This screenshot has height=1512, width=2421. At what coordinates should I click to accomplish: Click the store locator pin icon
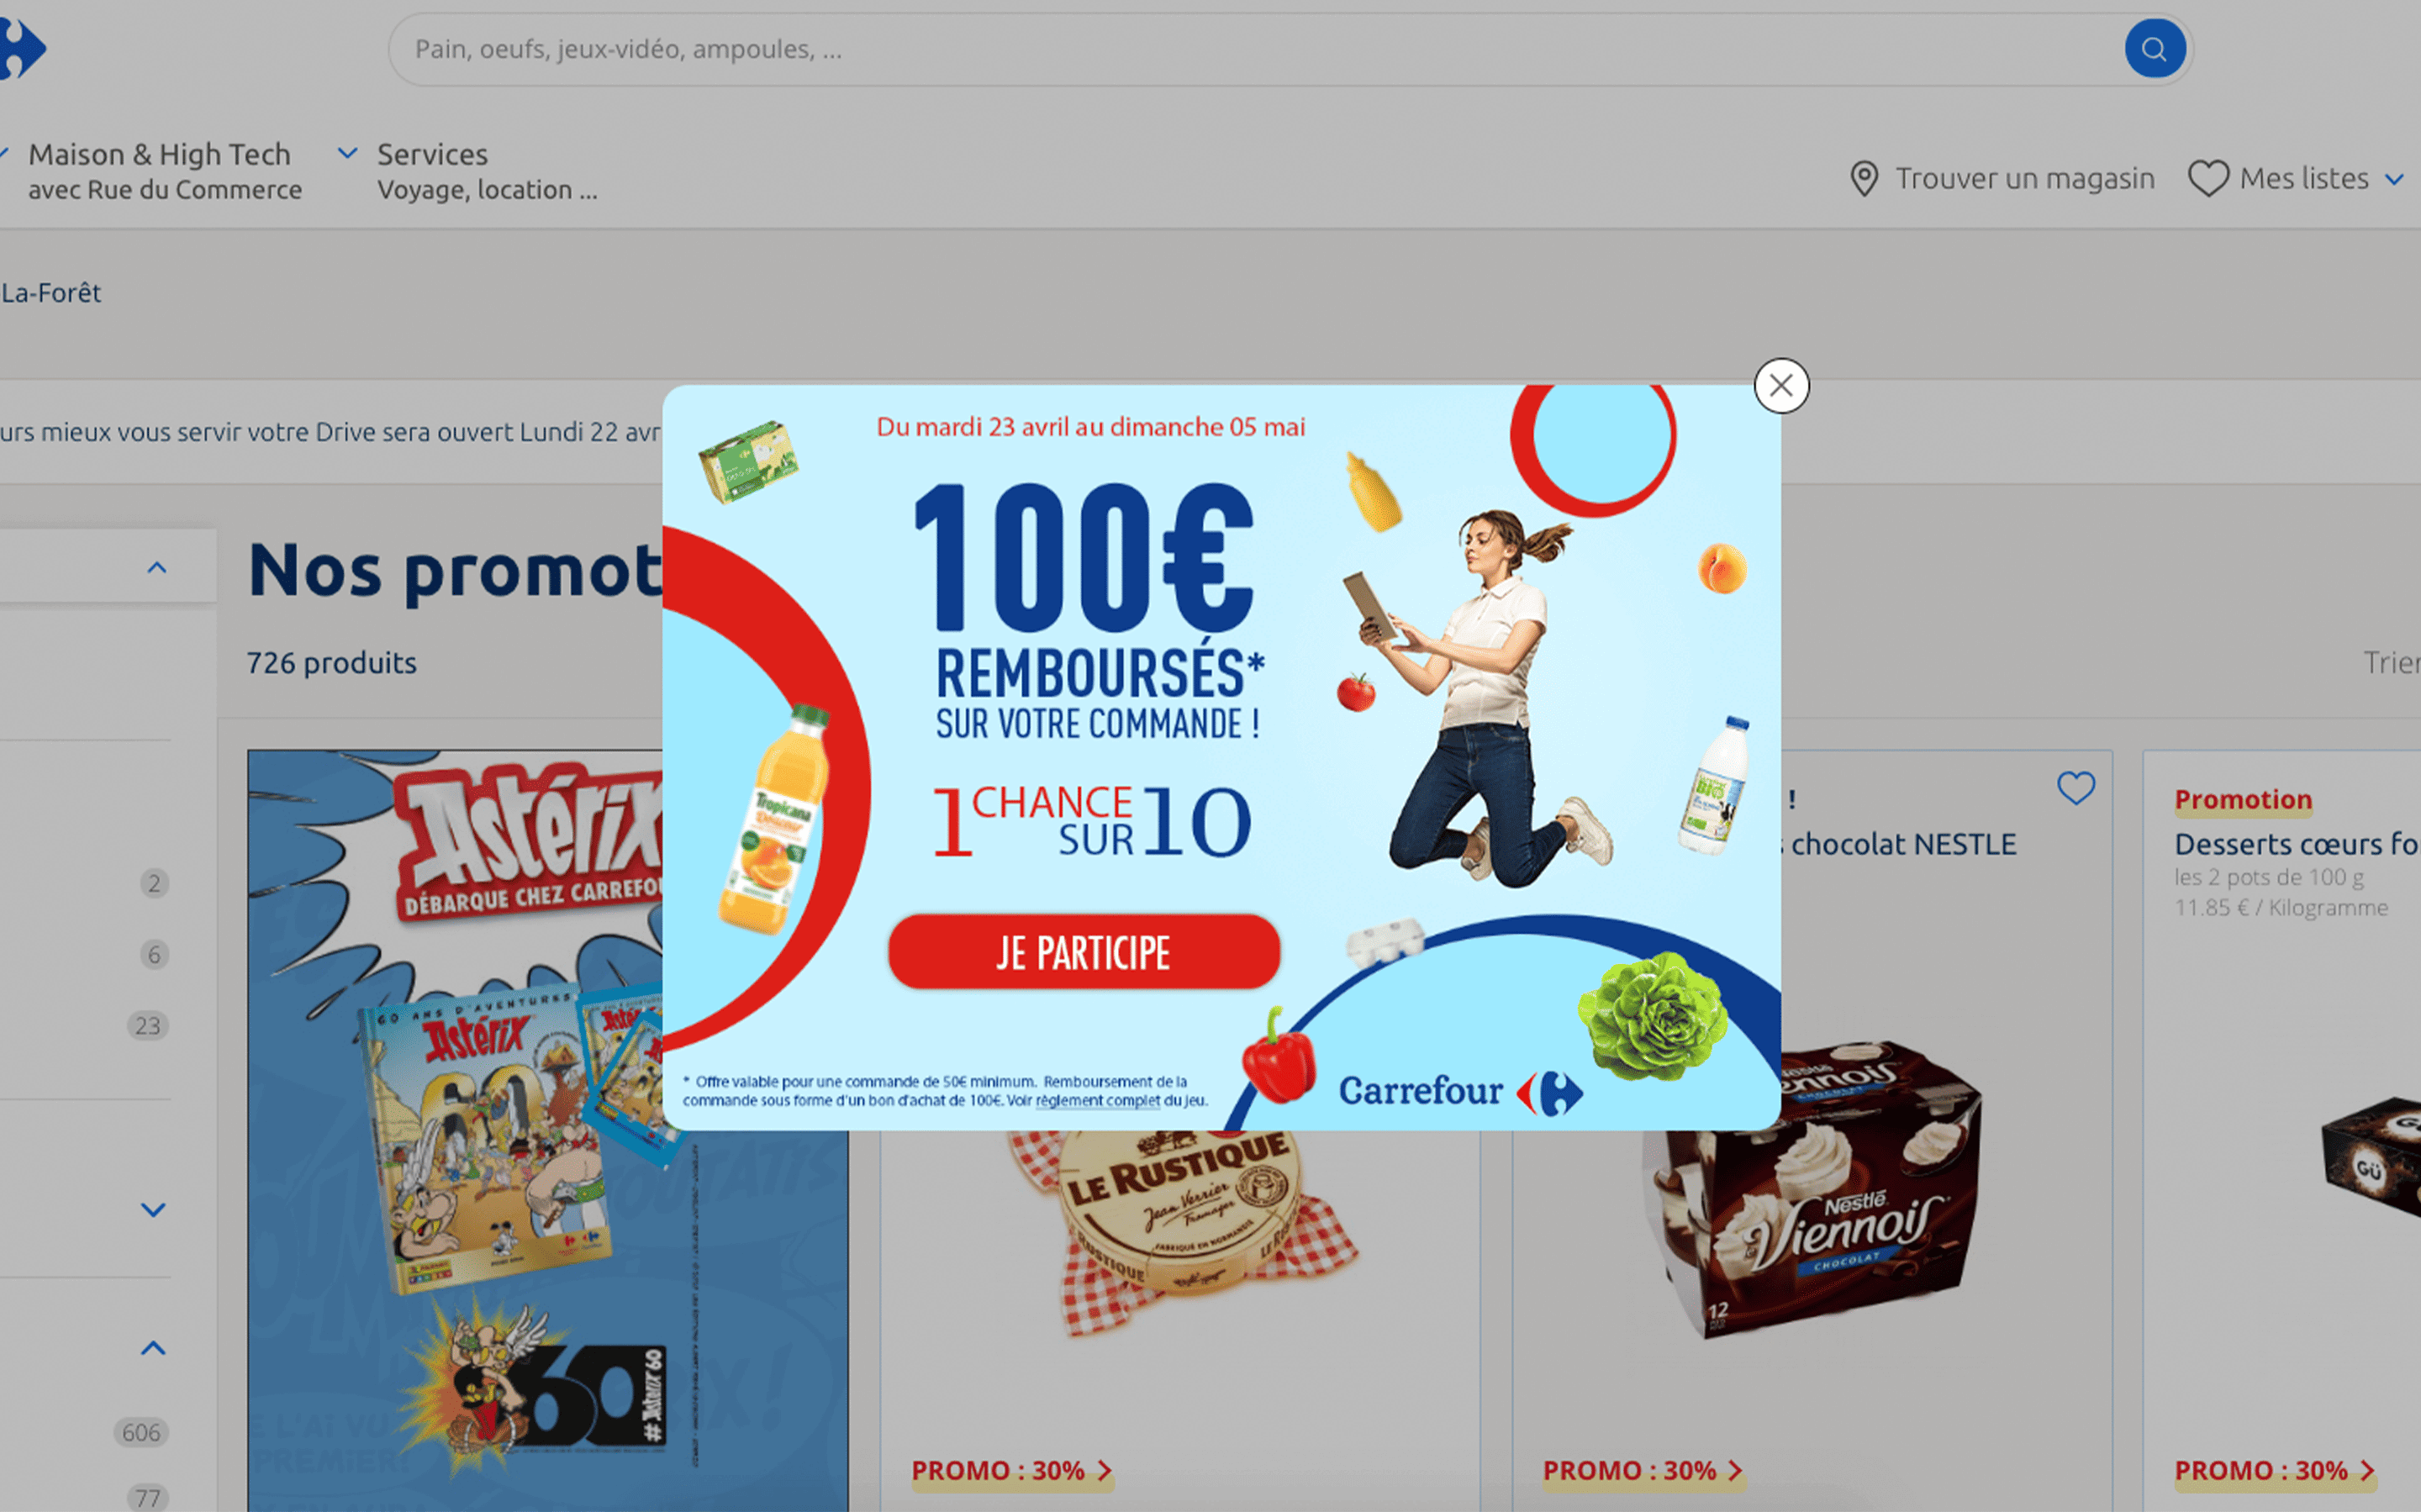pos(1864,179)
